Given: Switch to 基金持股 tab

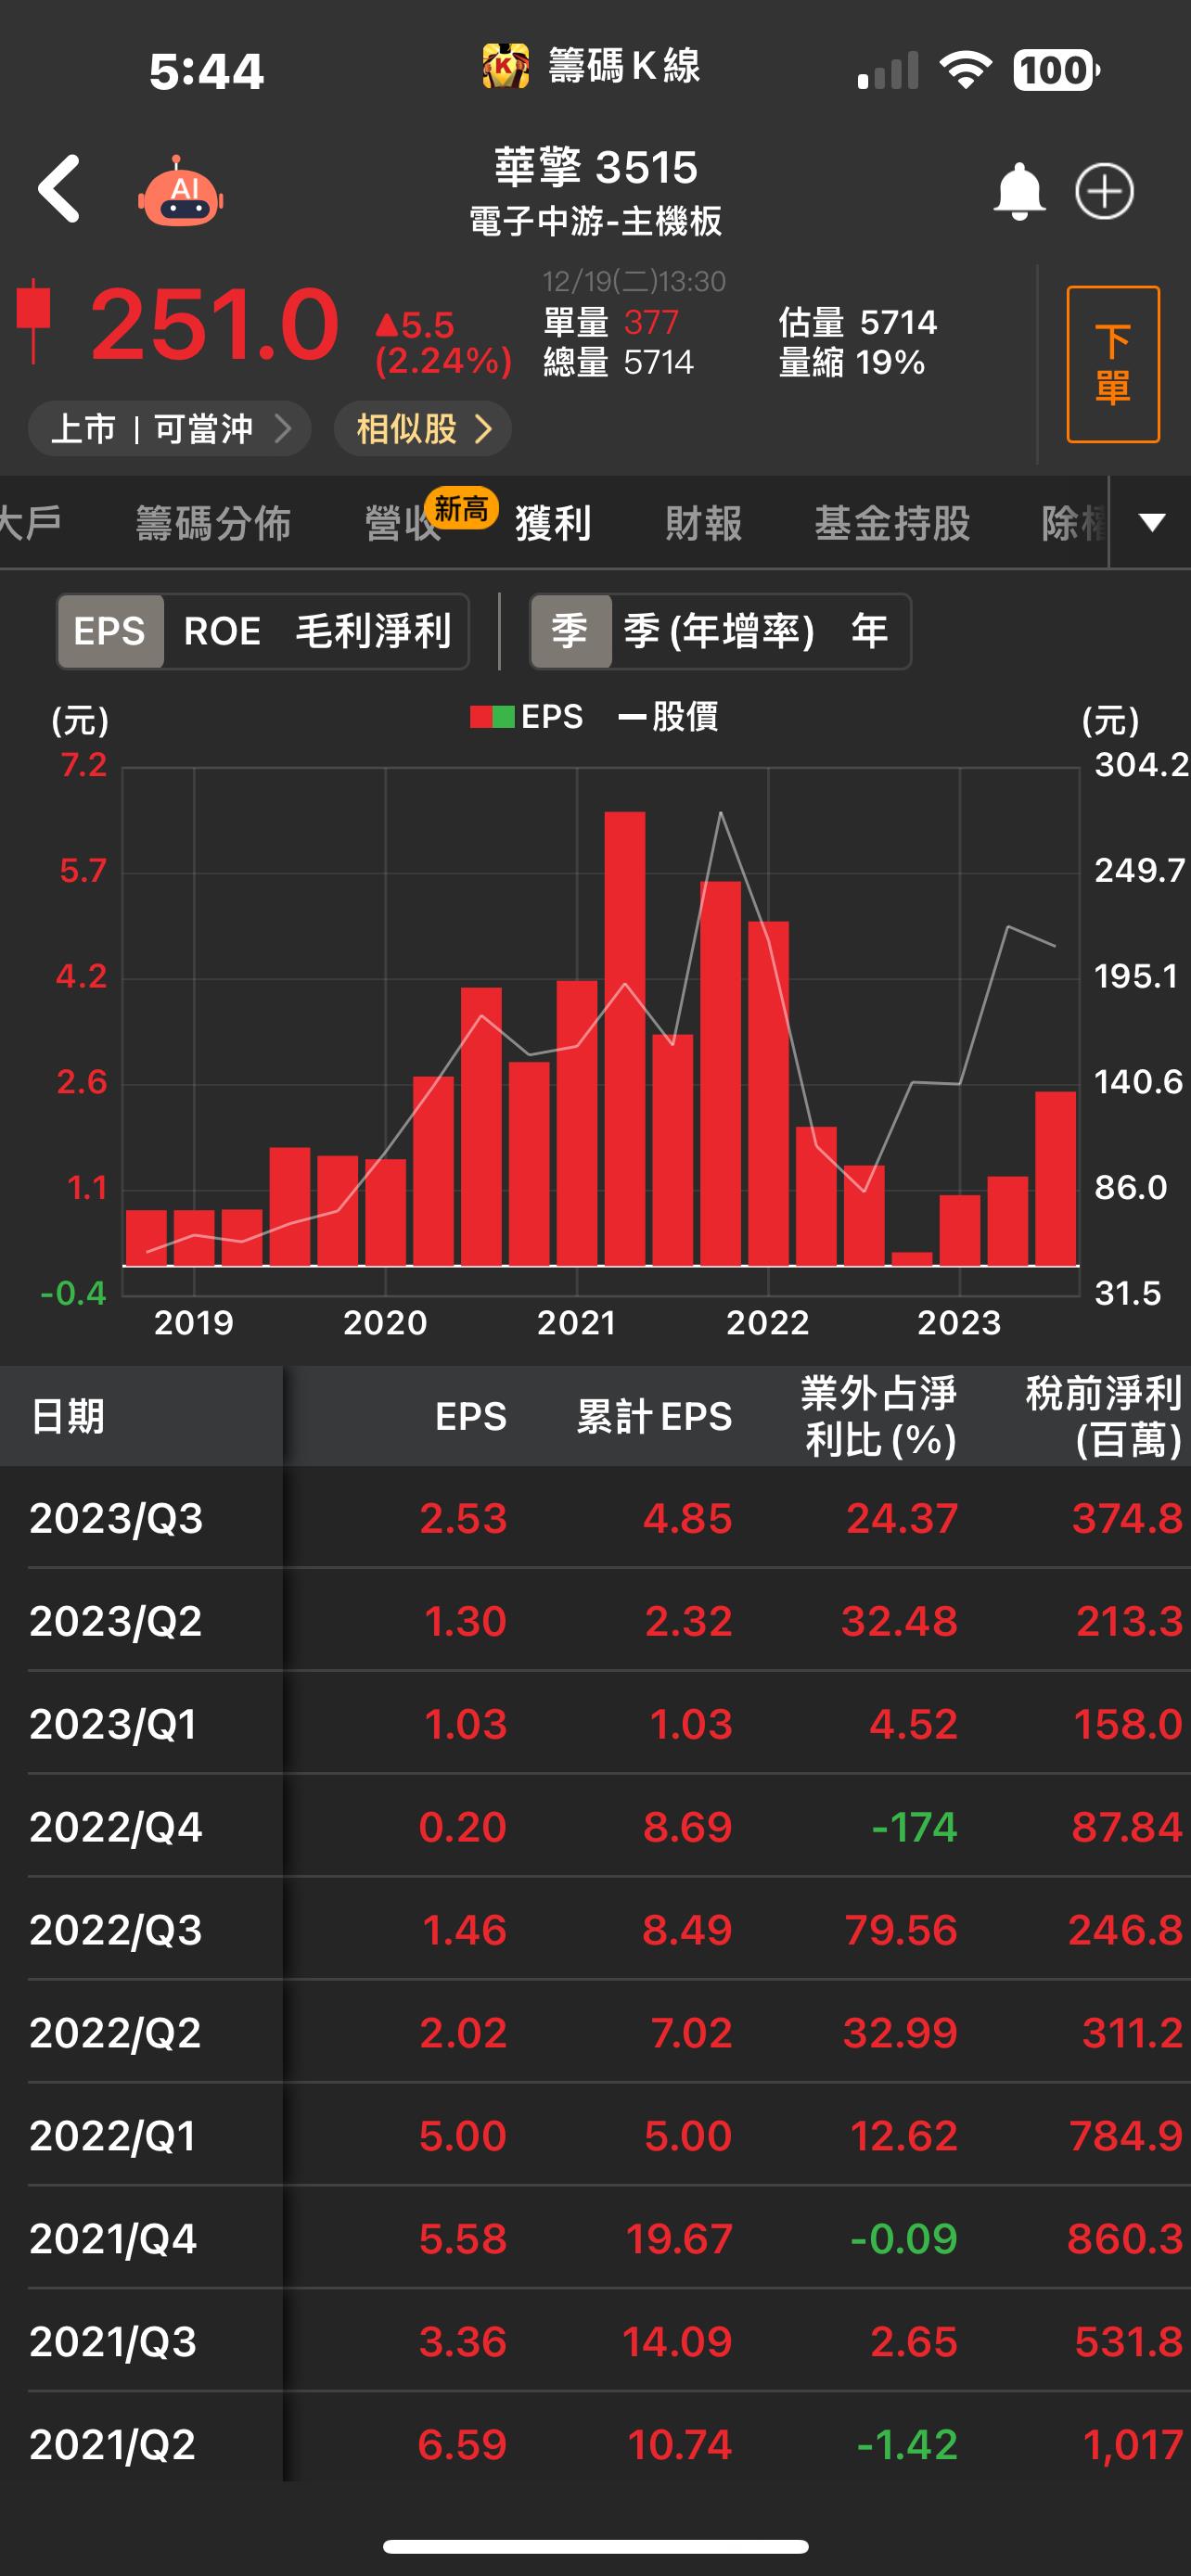Looking at the screenshot, I should pos(892,523).
